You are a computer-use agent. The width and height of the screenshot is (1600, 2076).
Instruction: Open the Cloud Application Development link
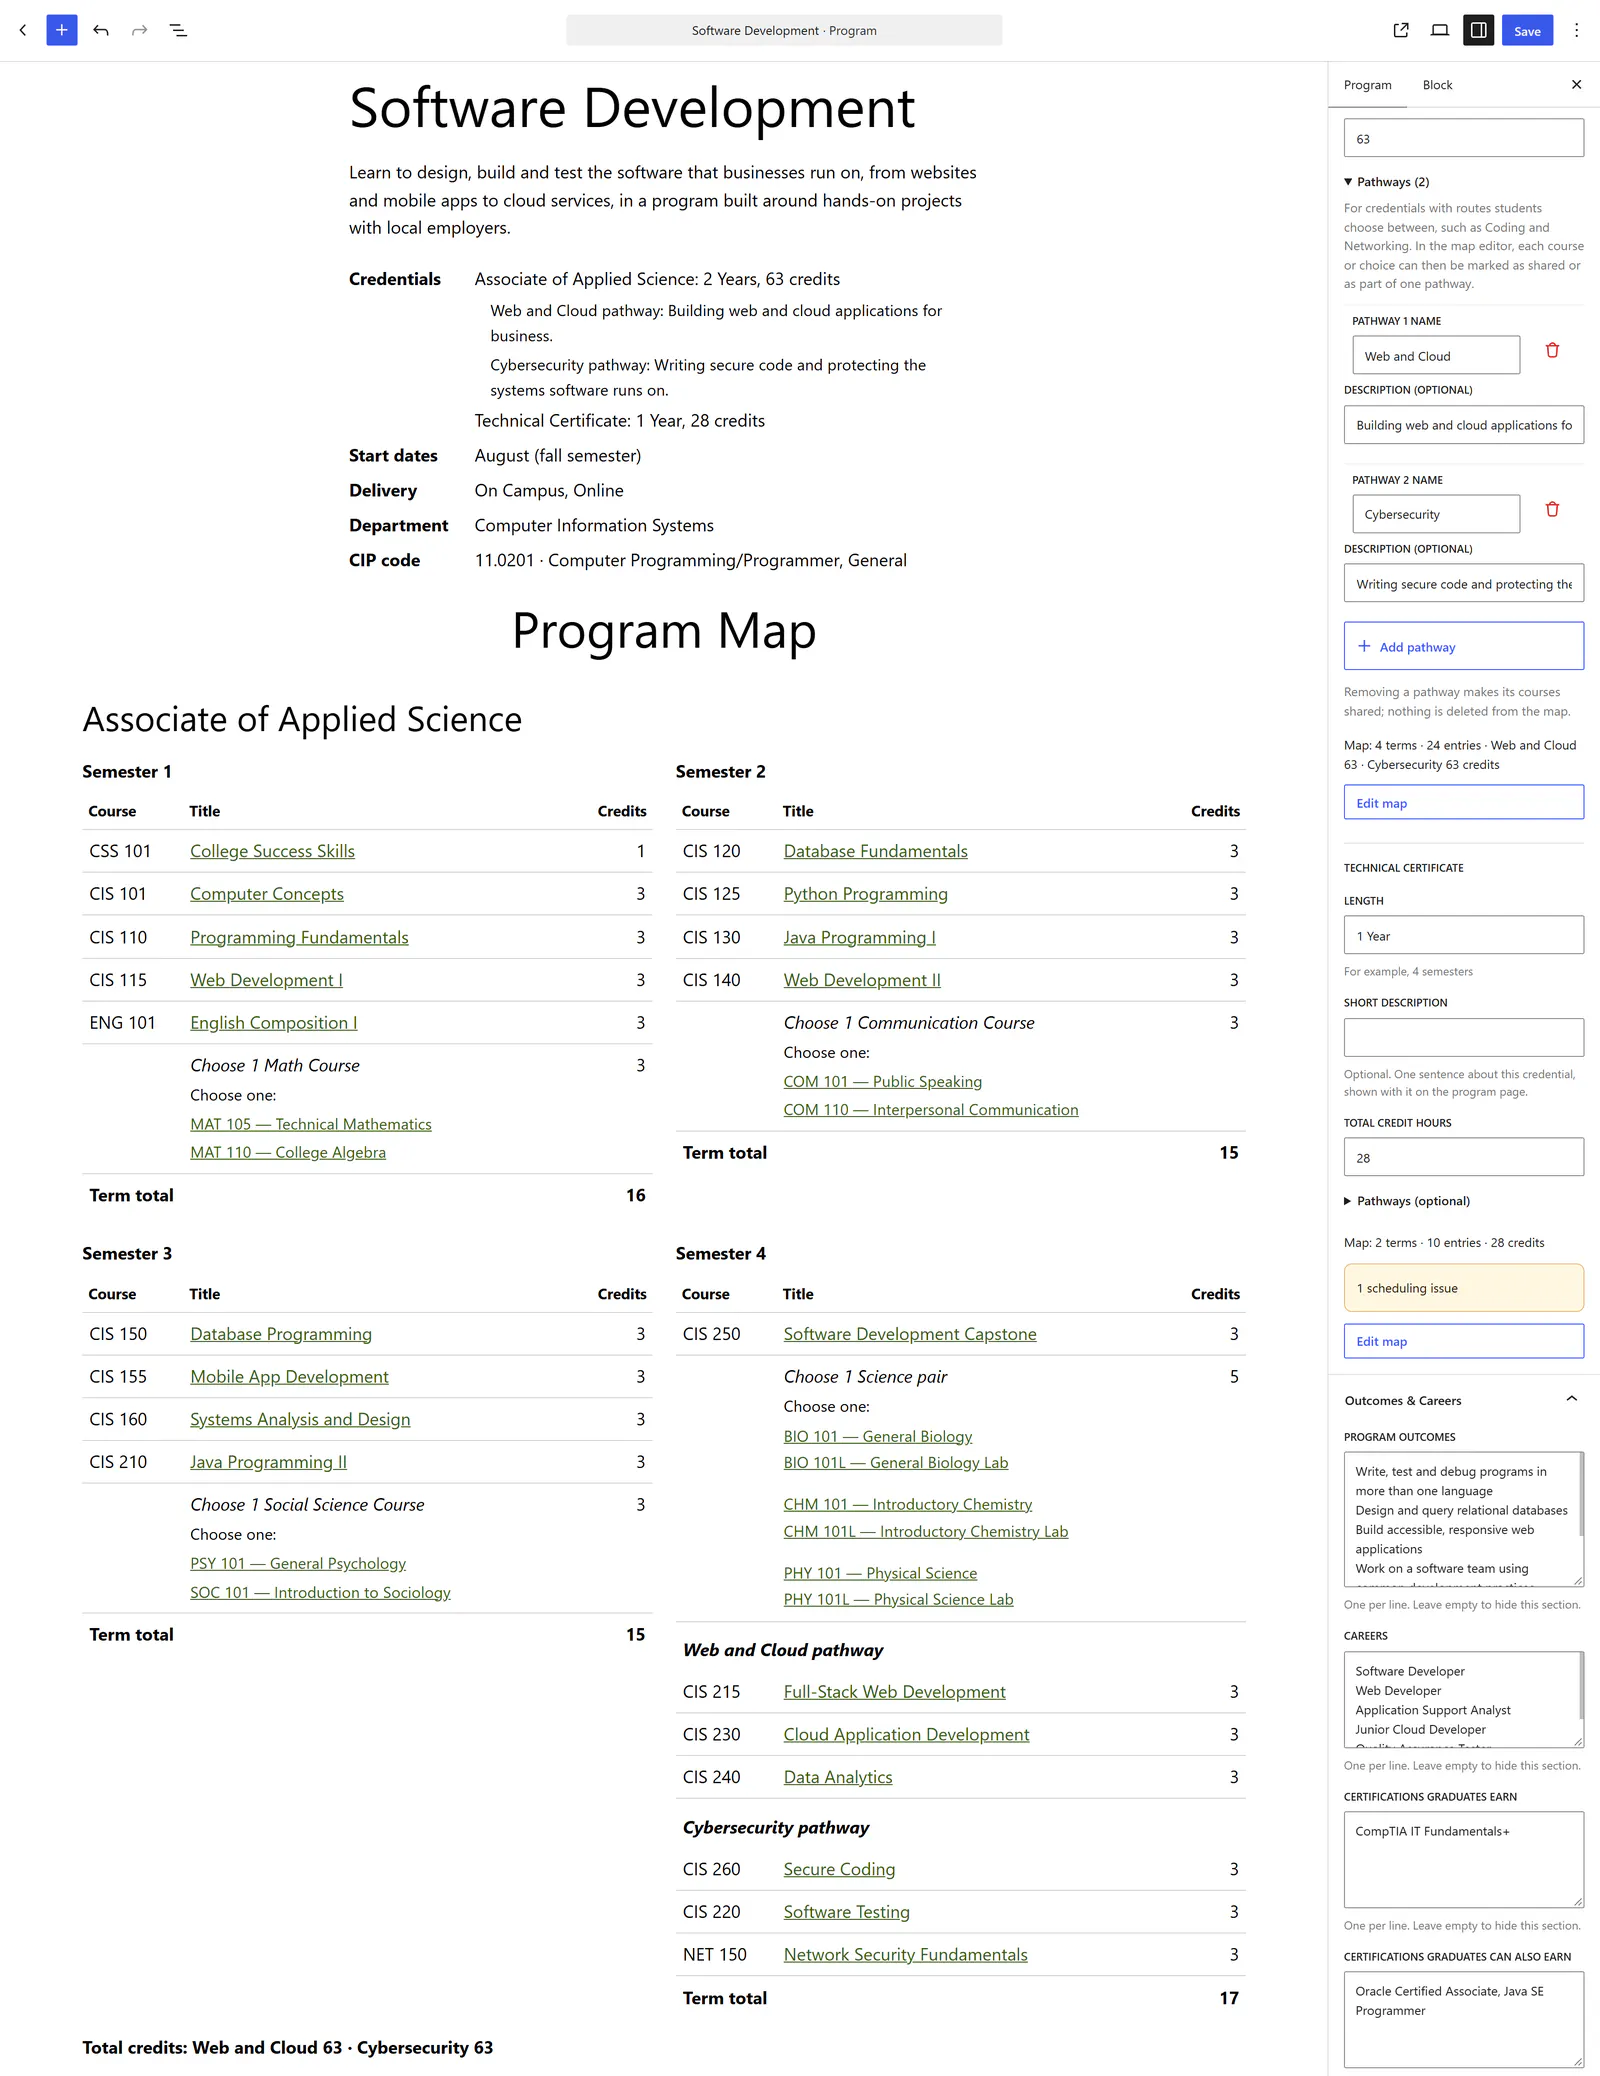(x=906, y=1734)
